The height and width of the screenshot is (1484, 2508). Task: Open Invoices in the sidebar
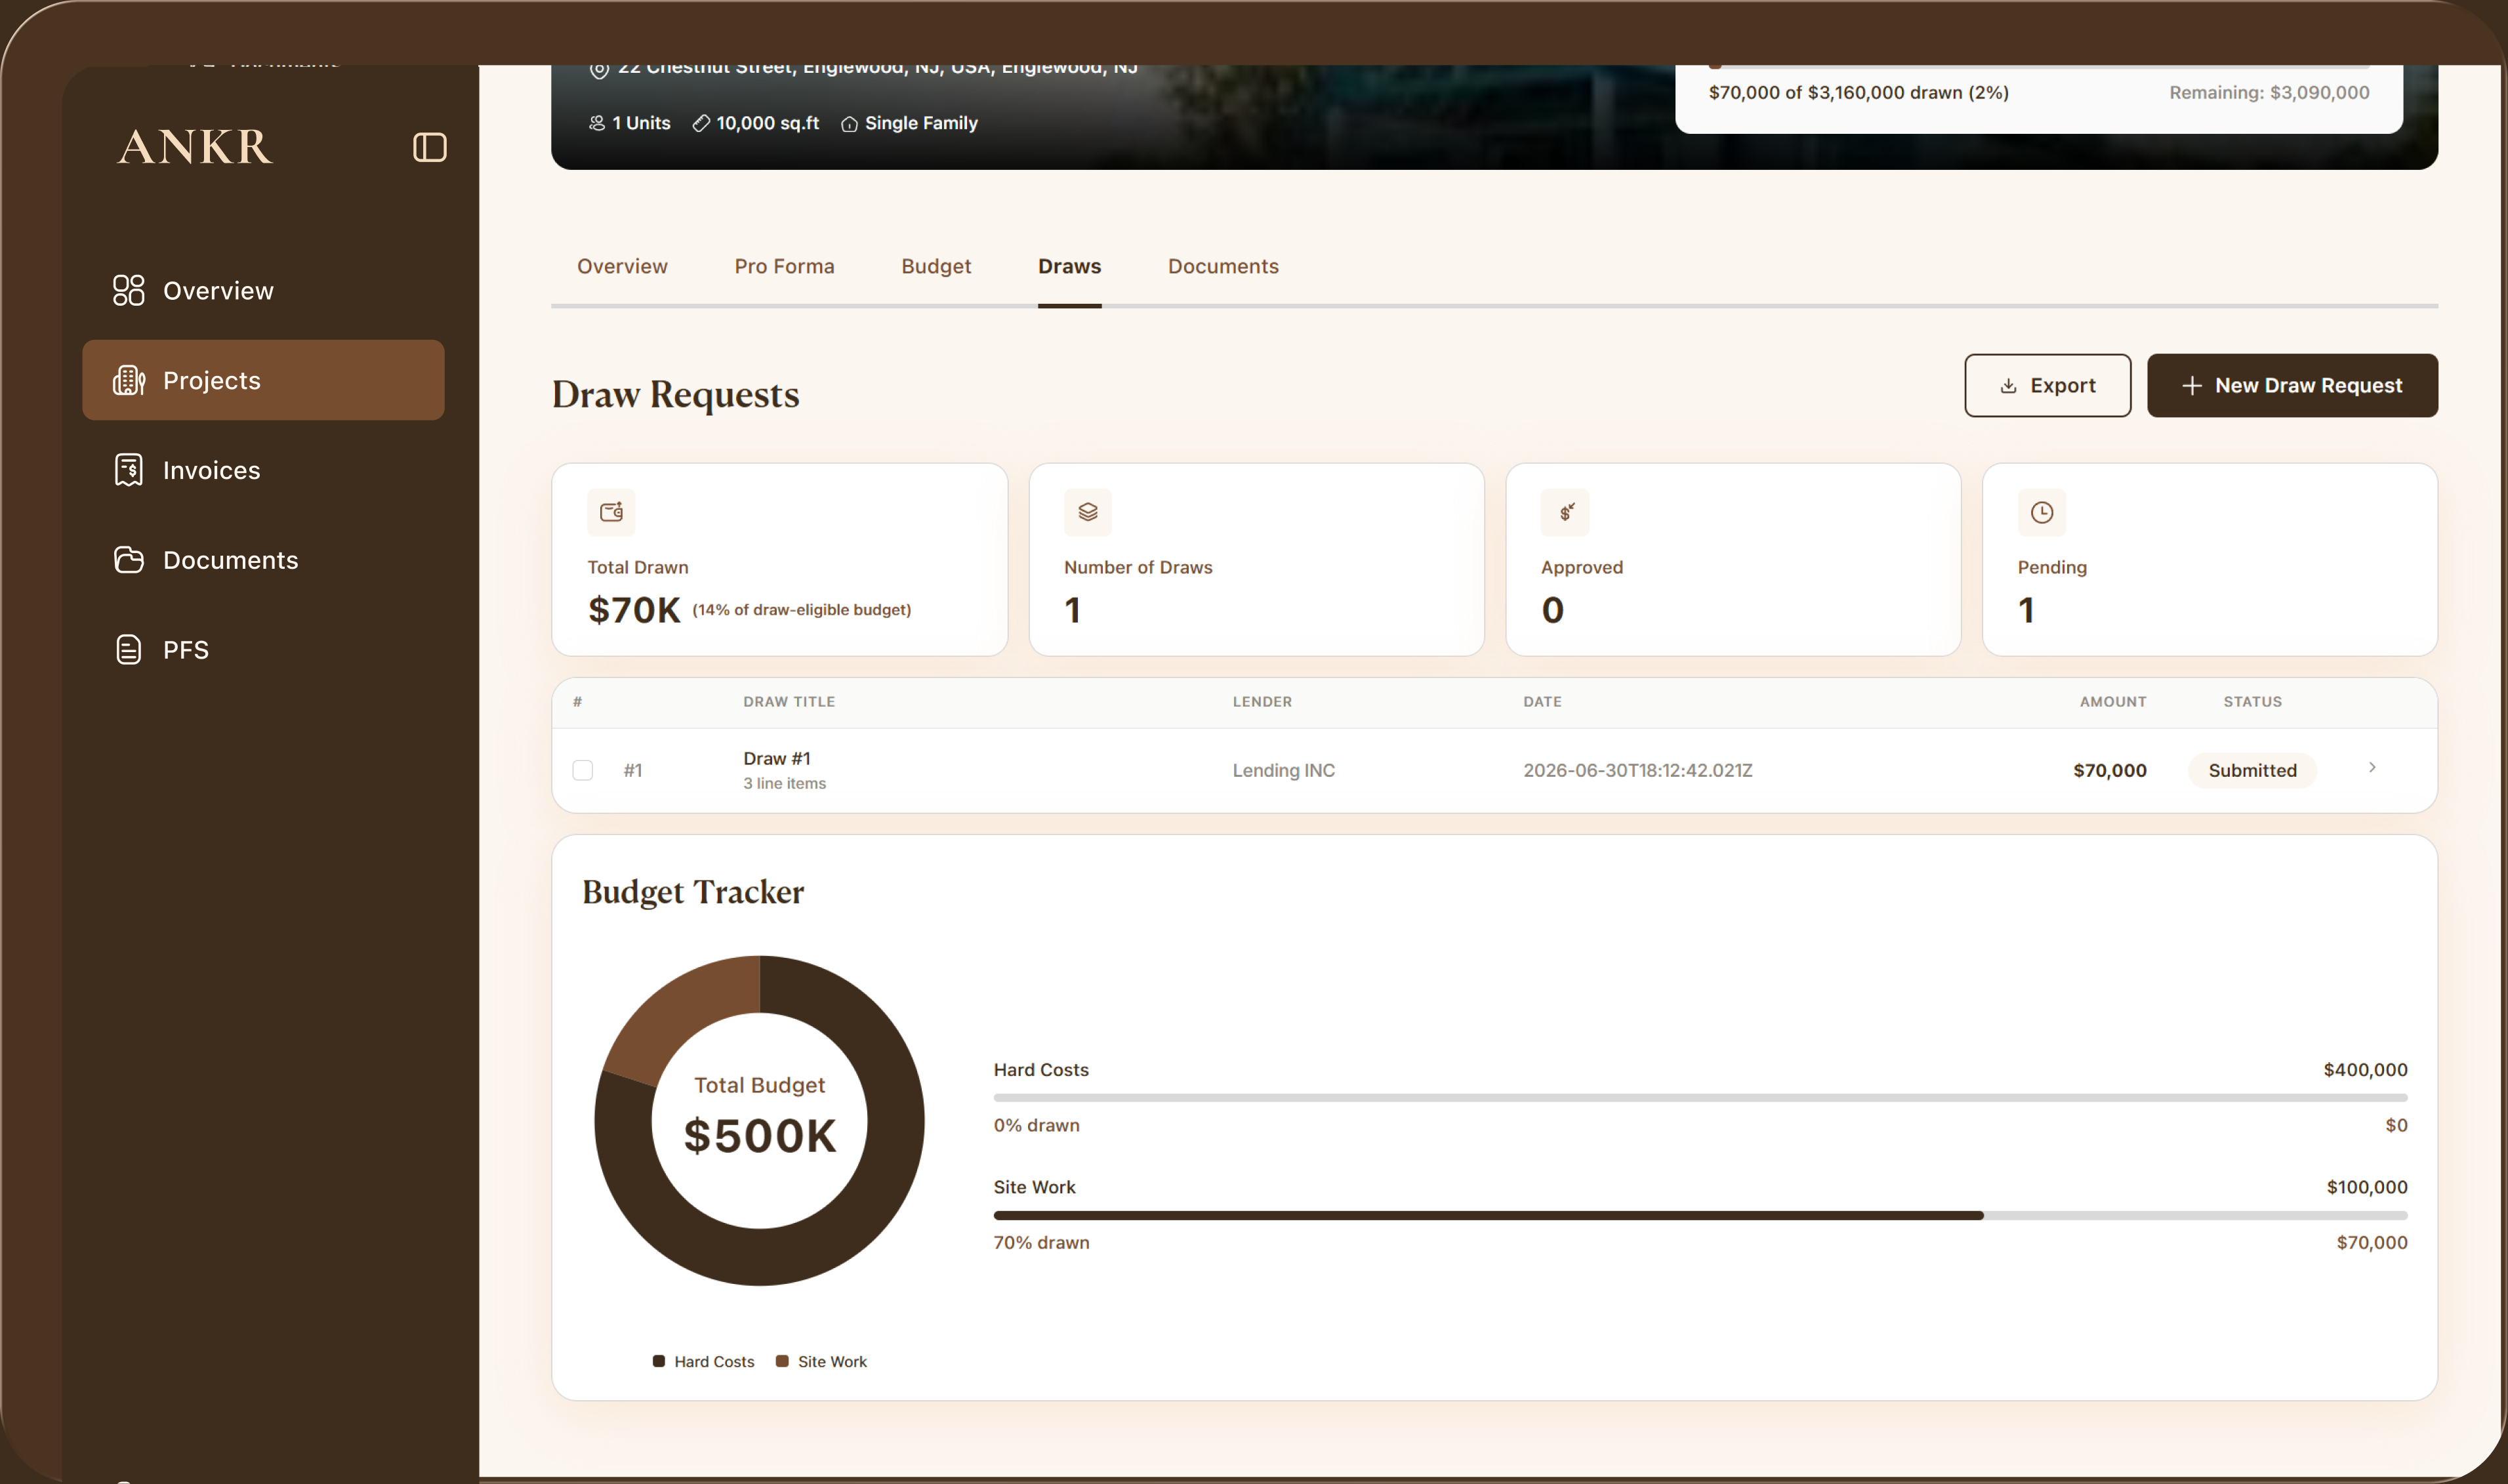pyautogui.click(x=263, y=470)
